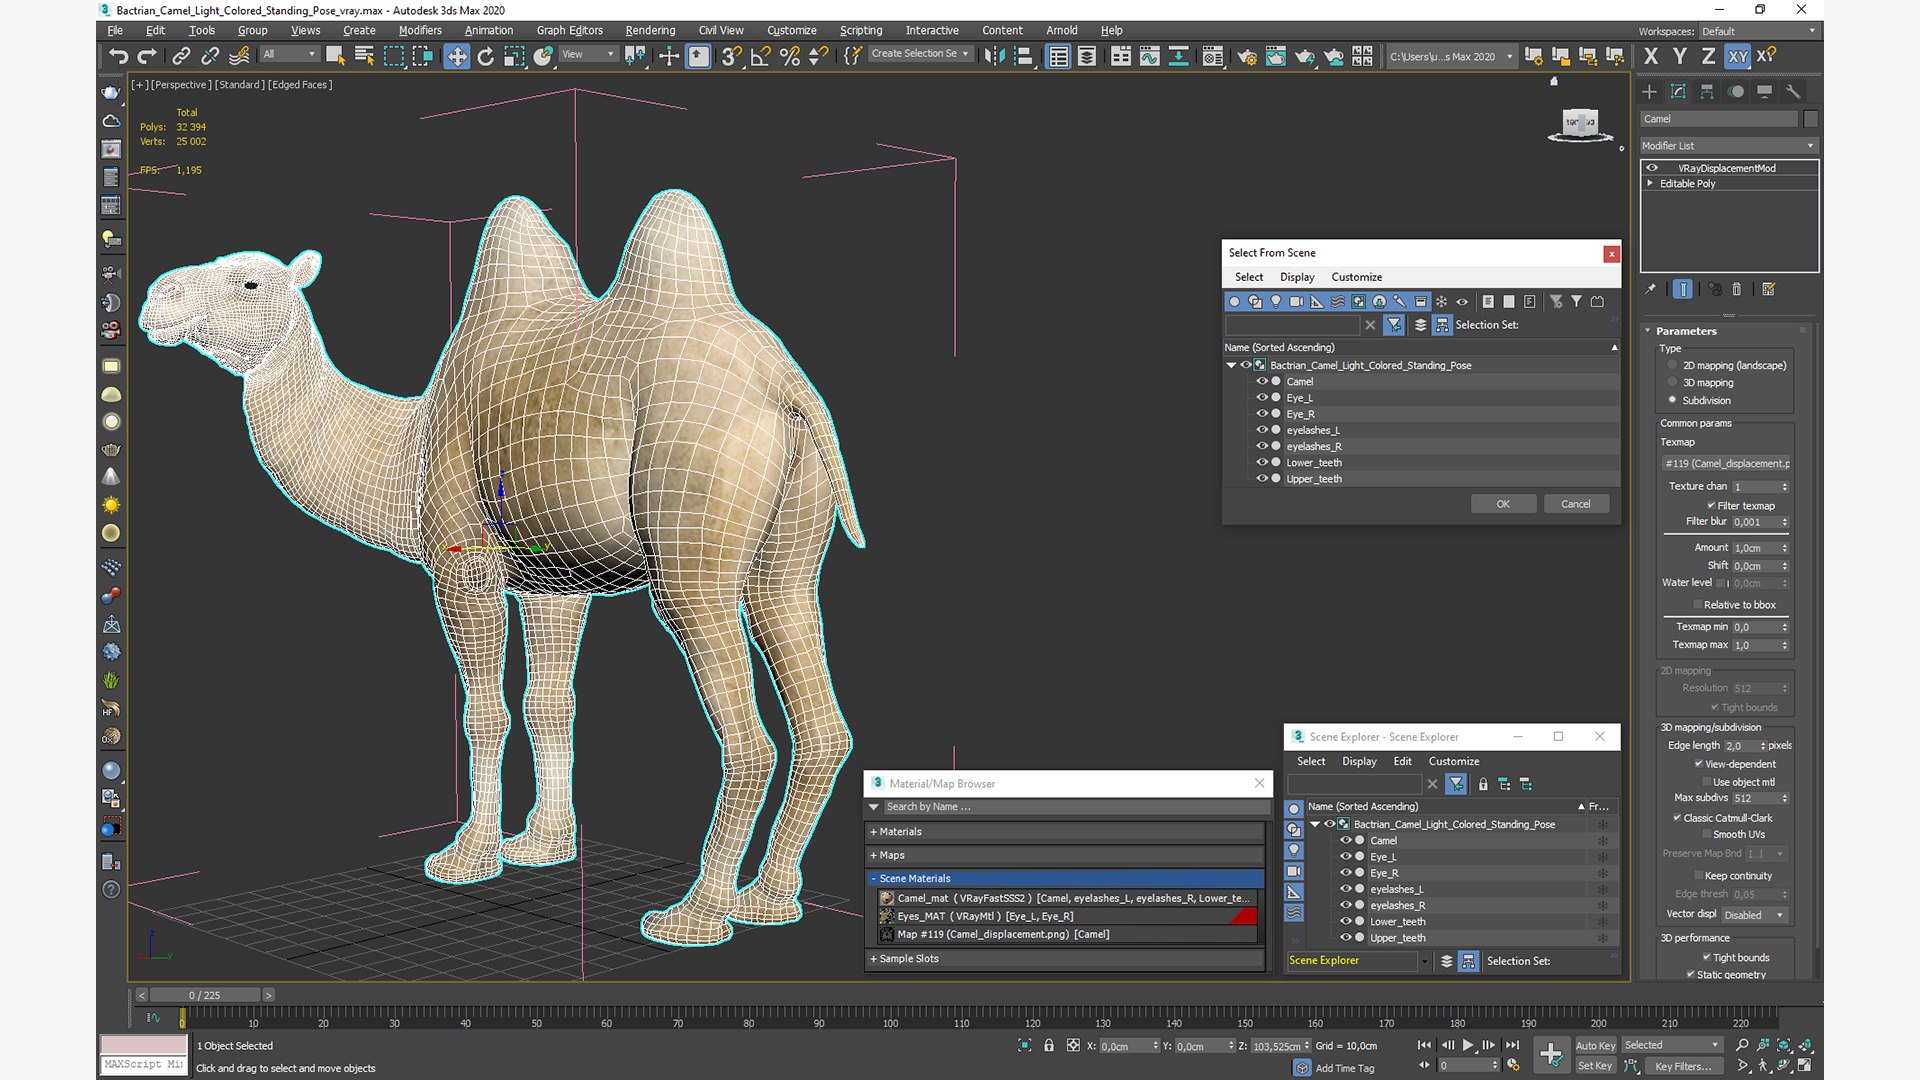Image resolution: width=1920 pixels, height=1080 pixels.
Task: Open Display menu in Select From Scene
Action: [x=1297, y=277]
